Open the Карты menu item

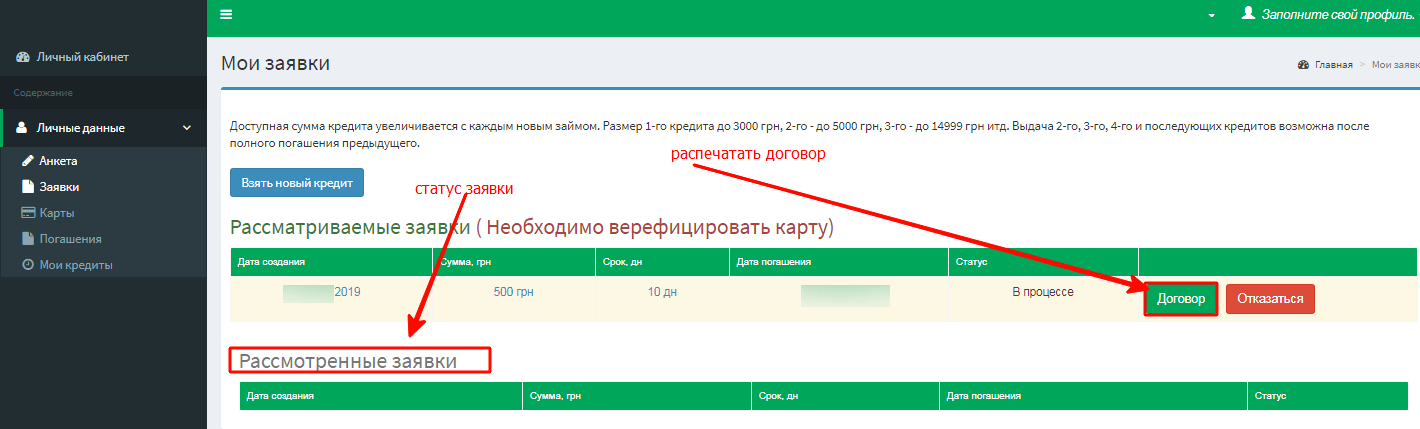coord(57,212)
